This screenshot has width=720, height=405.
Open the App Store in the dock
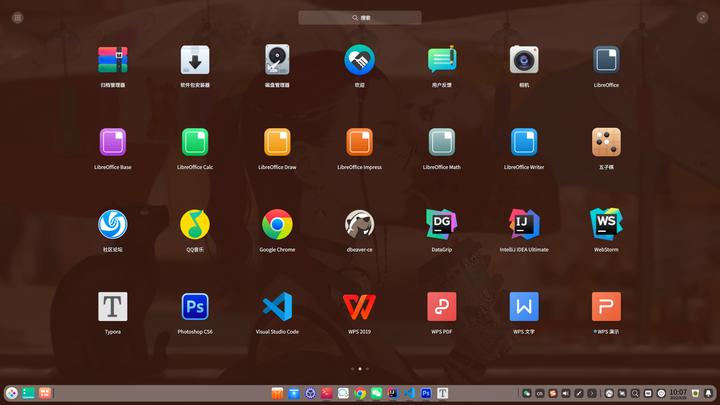293,393
